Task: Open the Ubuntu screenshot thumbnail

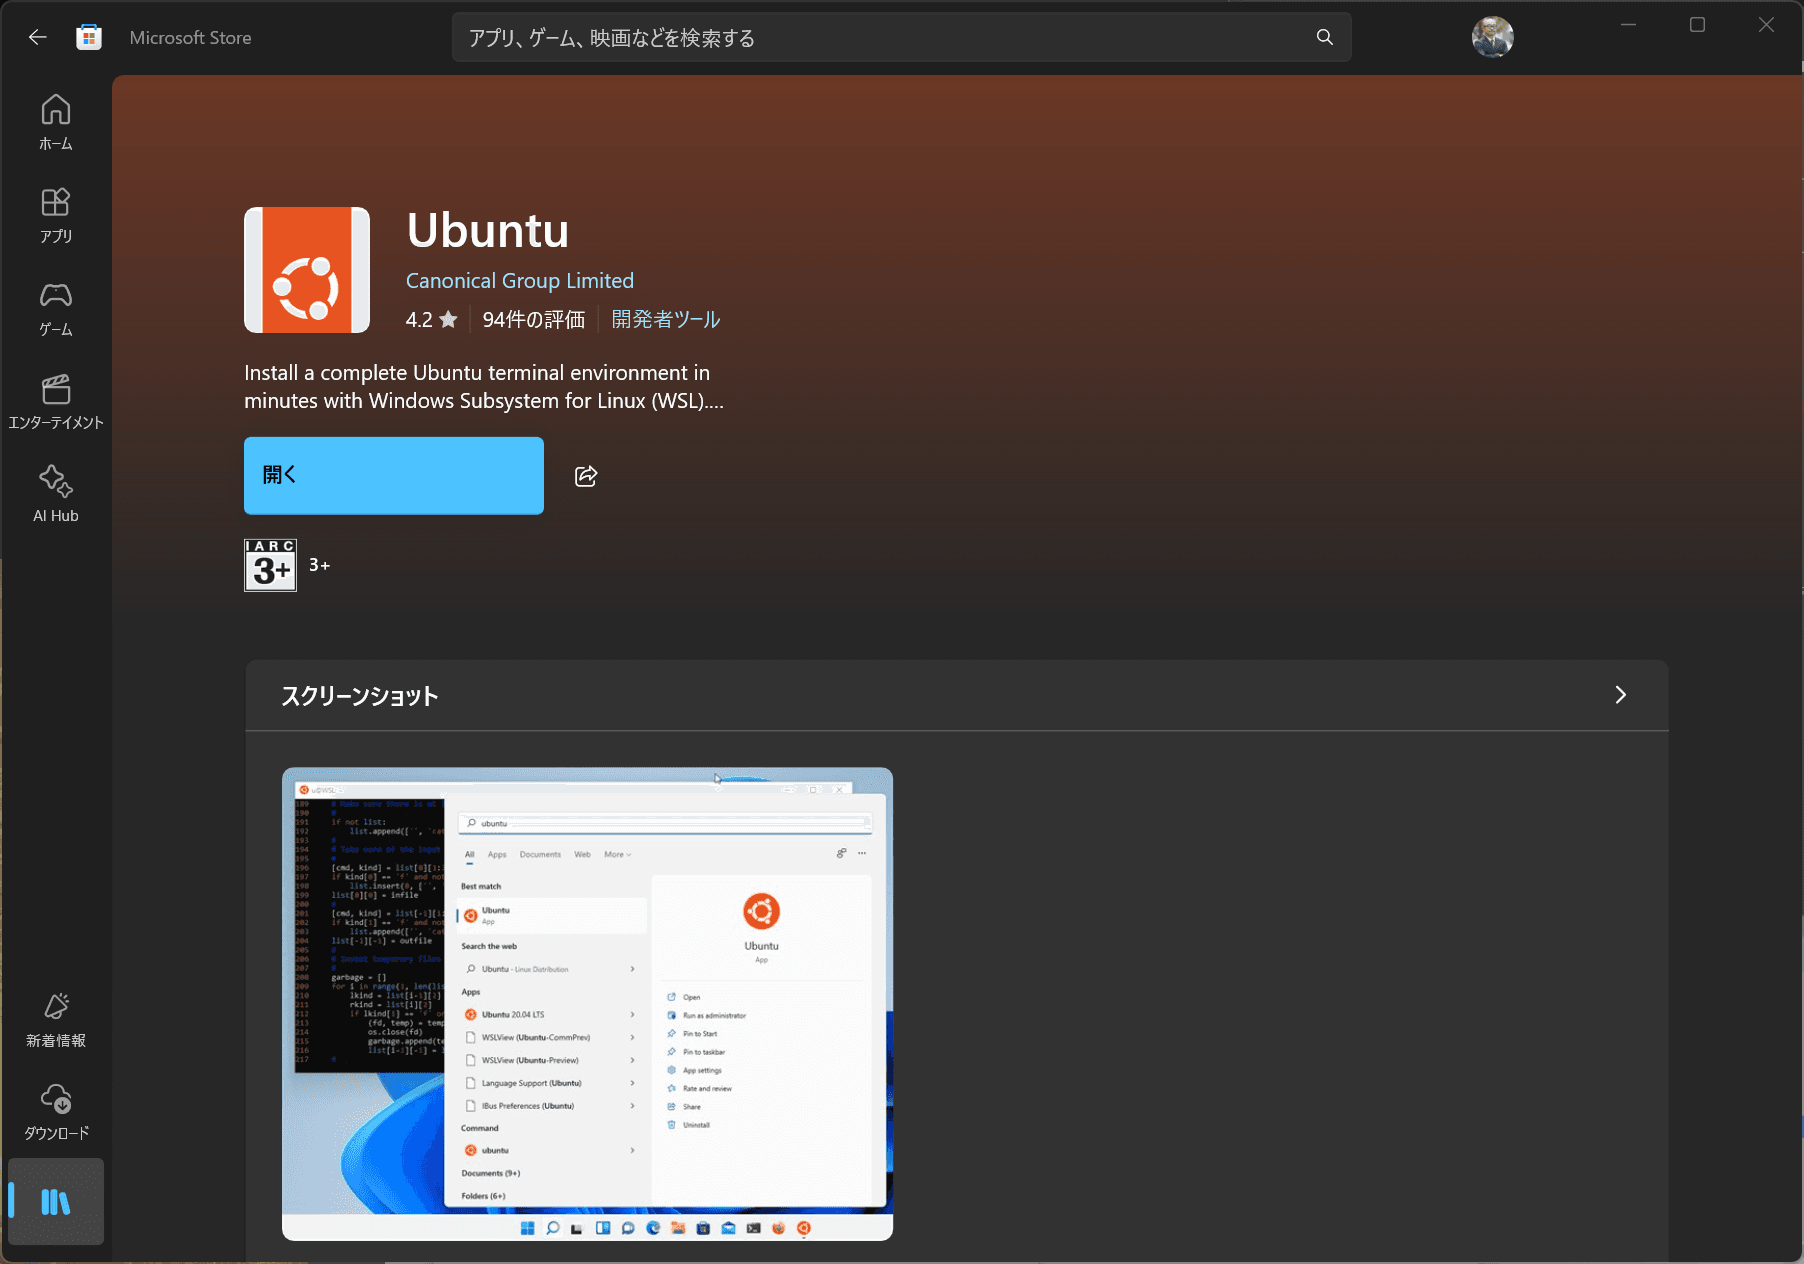Action: [587, 1003]
